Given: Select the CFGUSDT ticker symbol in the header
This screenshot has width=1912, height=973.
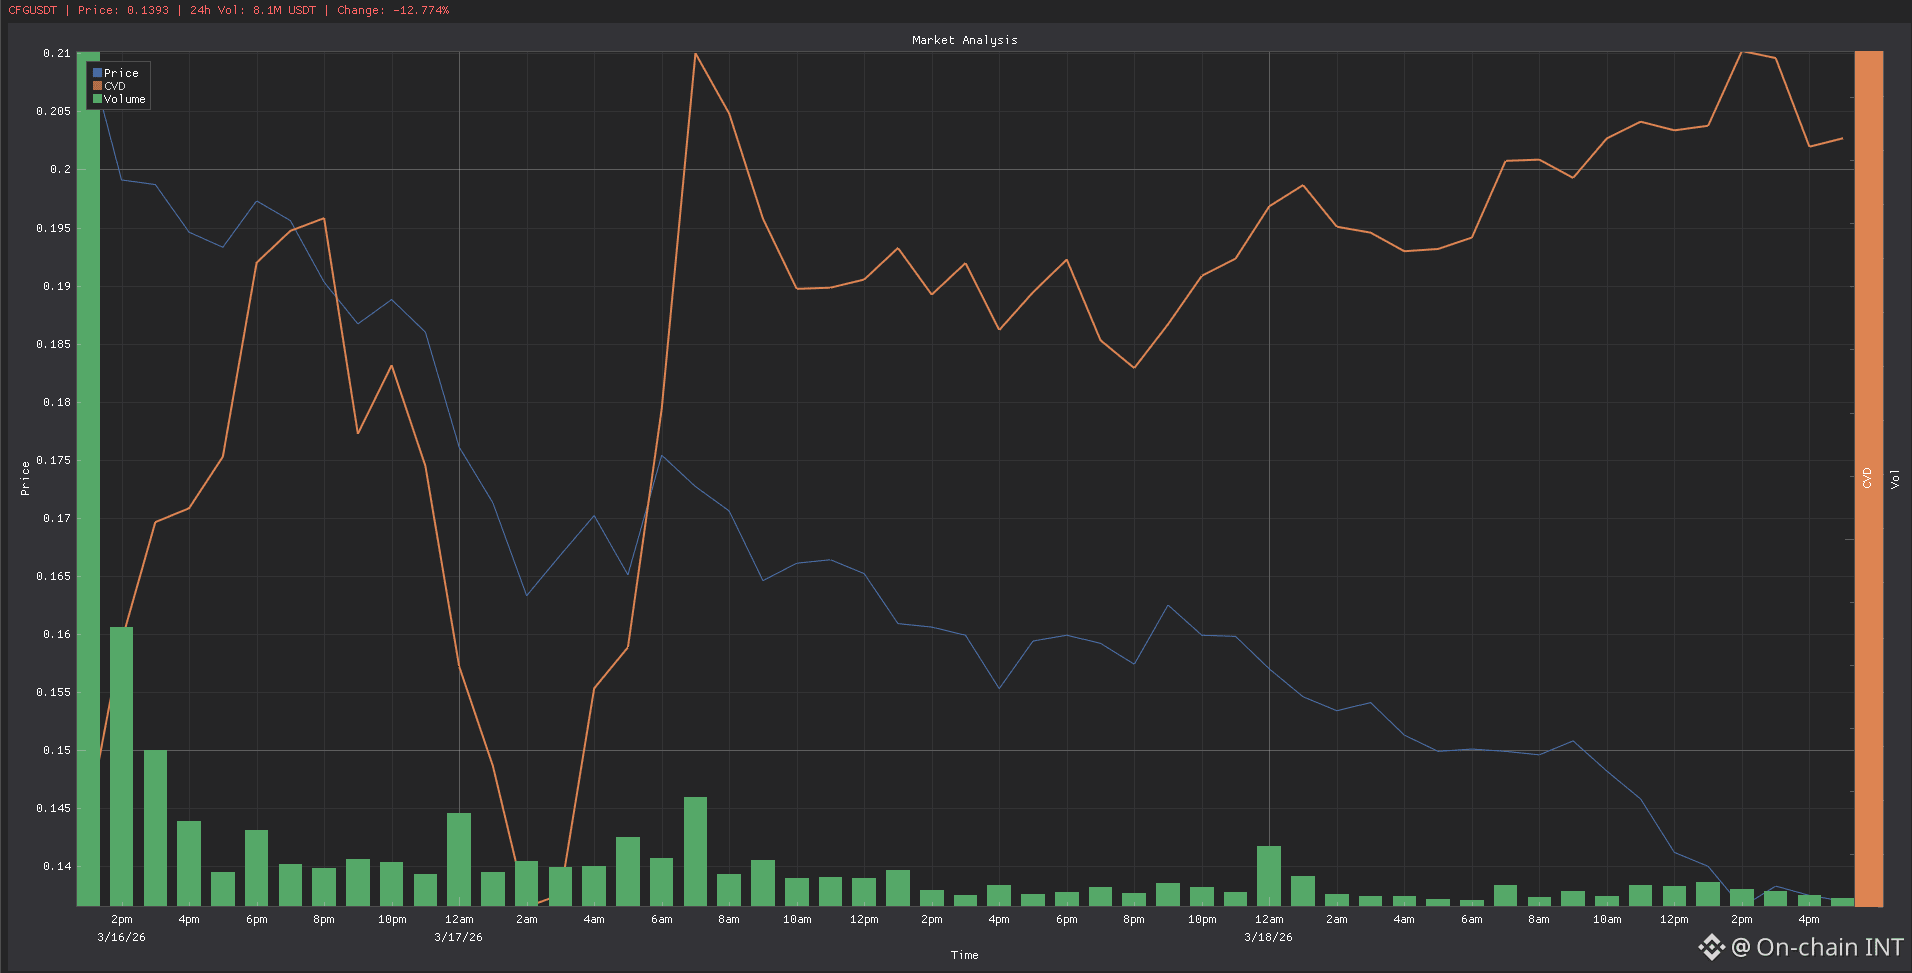Looking at the screenshot, I should coord(33,10).
